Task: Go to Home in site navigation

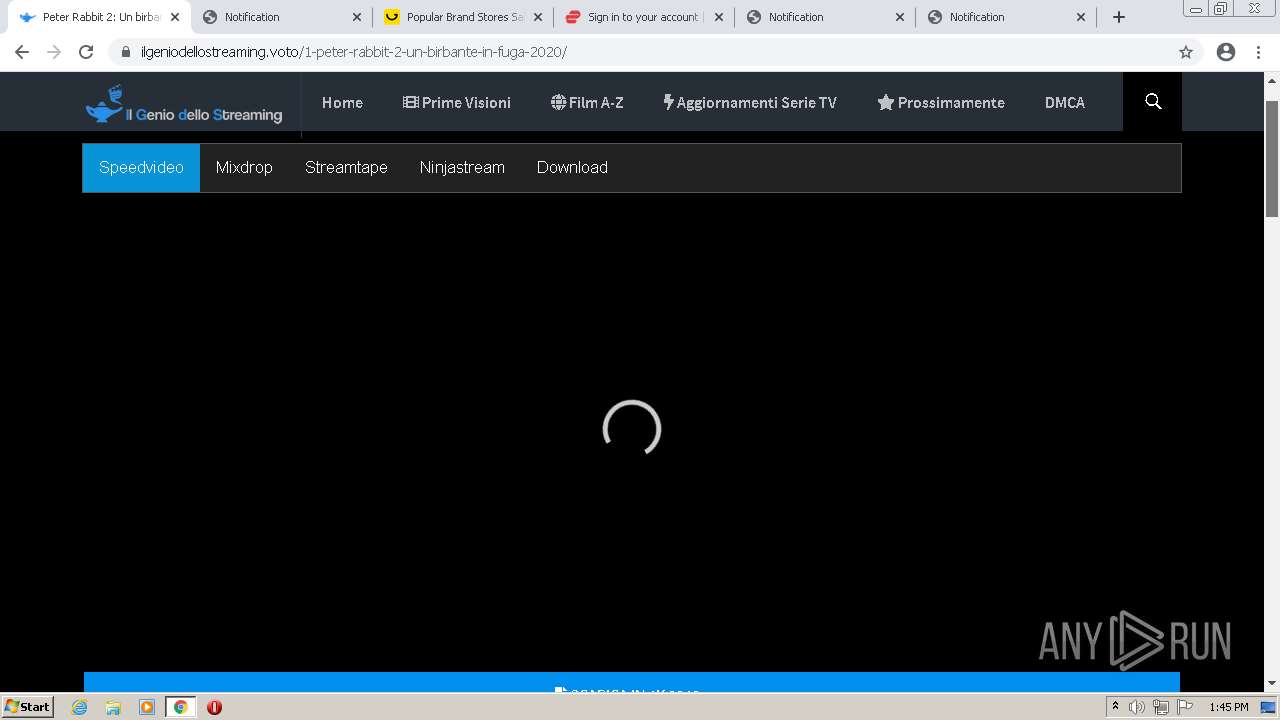Action: [x=342, y=102]
